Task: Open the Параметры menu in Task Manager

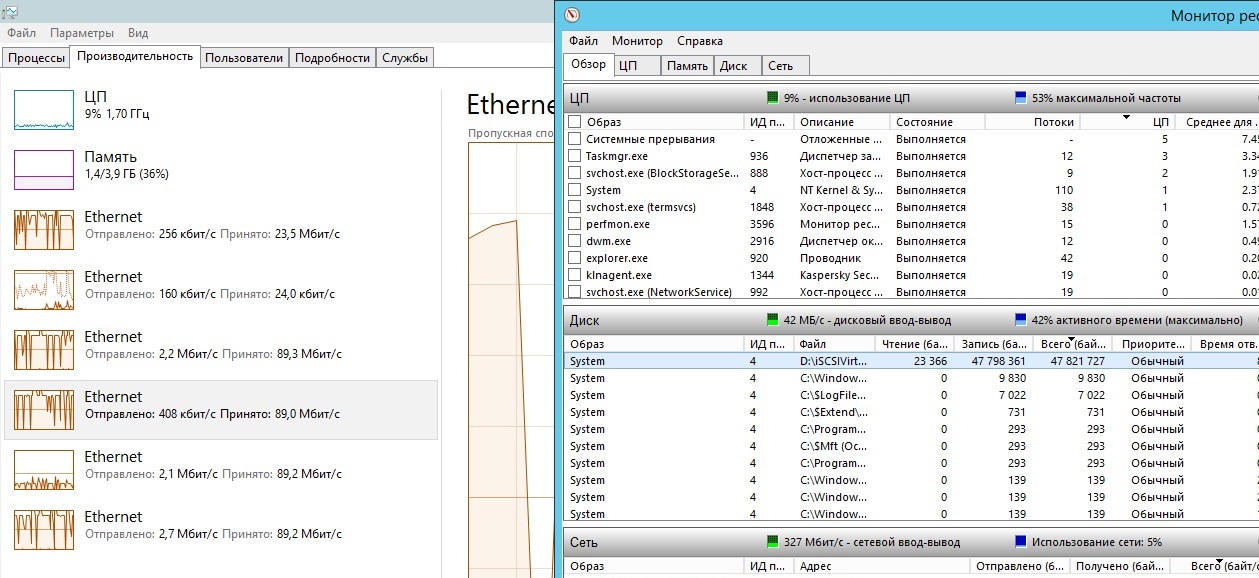Action: pos(82,33)
